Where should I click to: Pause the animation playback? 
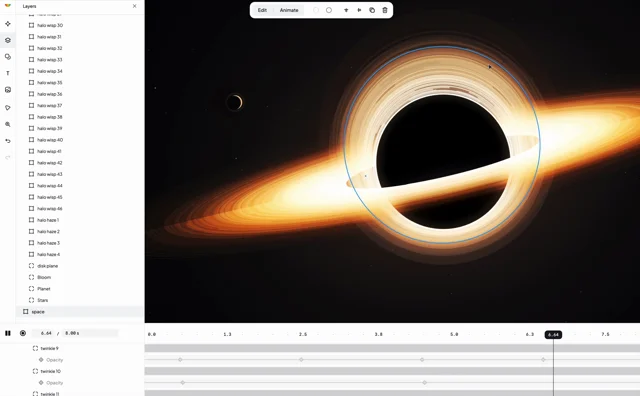pyautogui.click(x=8, y=333)
